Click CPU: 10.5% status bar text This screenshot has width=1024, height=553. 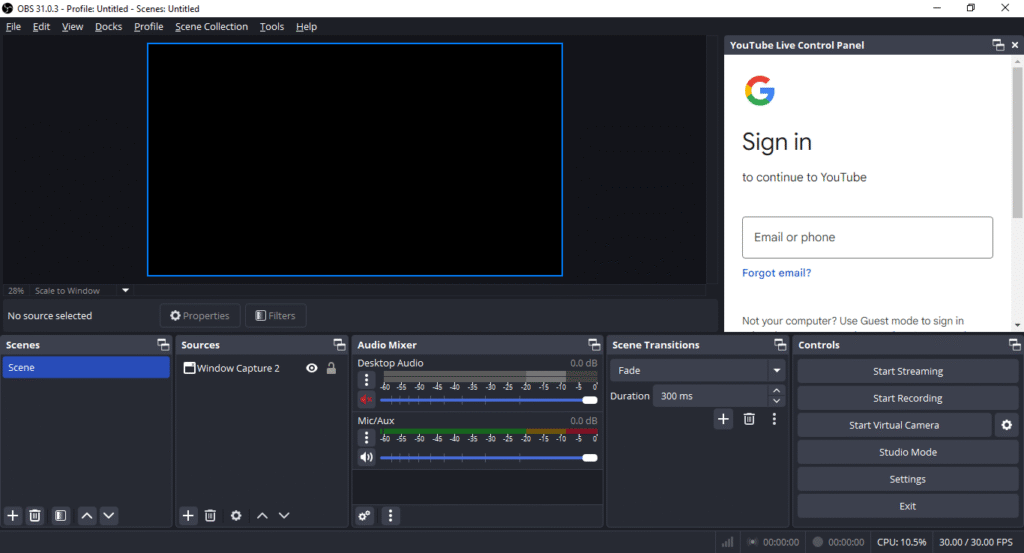coord(901,542)
